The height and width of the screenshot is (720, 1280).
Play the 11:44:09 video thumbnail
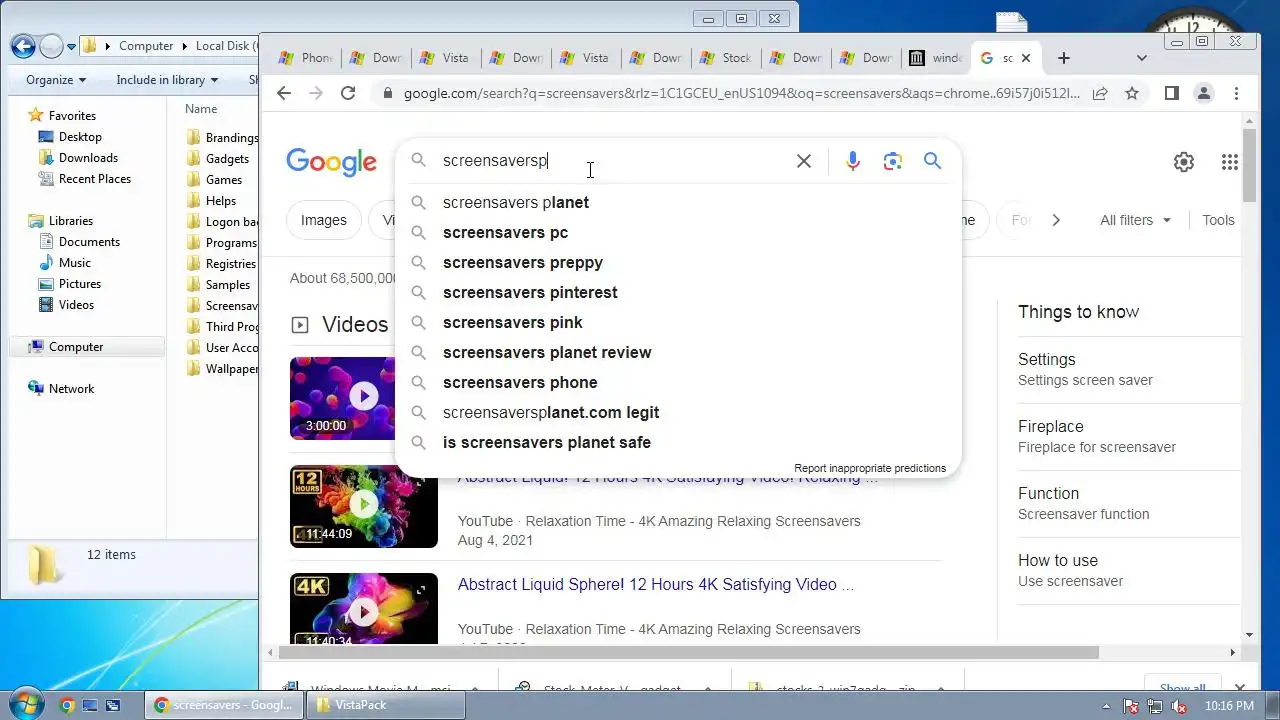point(364,506)
